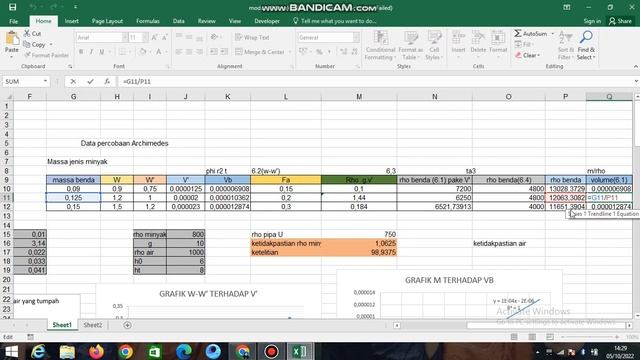Open File Explorer from taskbar
Image resolution: width=640 pixels, height=360 pixels.
(x=67, y=351)
